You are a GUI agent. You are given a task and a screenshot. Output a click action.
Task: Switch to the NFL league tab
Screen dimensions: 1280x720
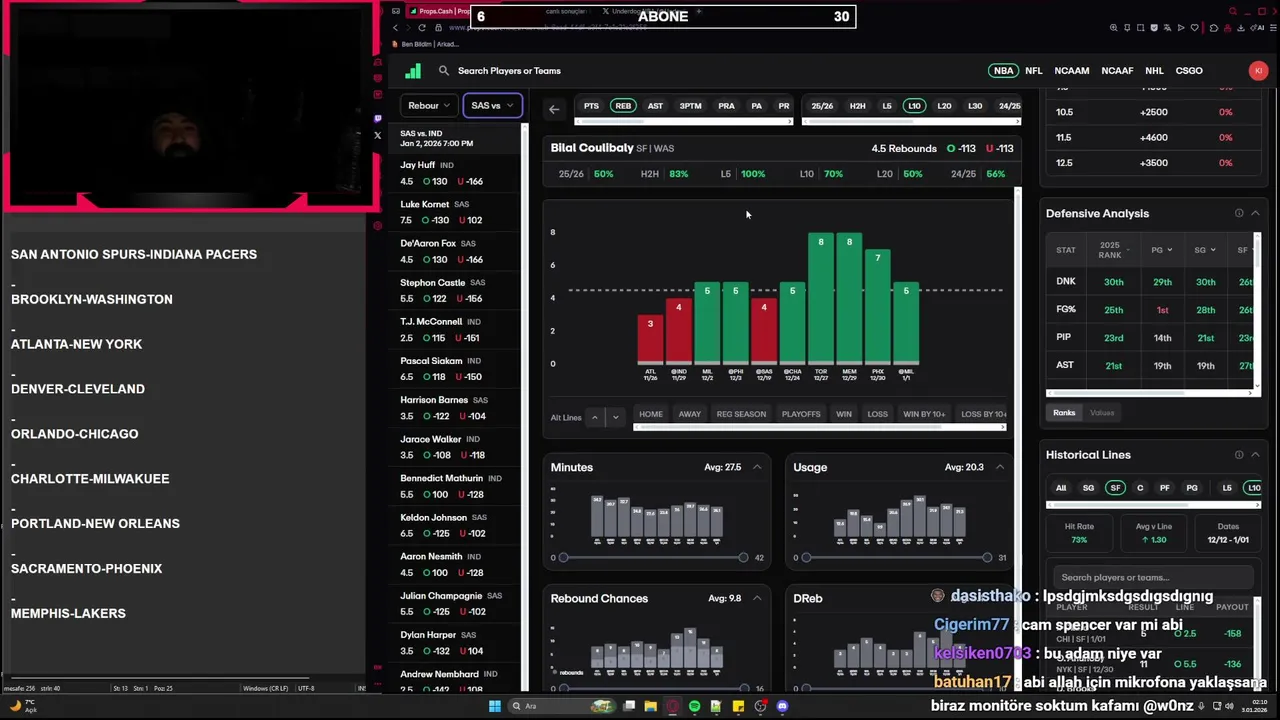1034,71
